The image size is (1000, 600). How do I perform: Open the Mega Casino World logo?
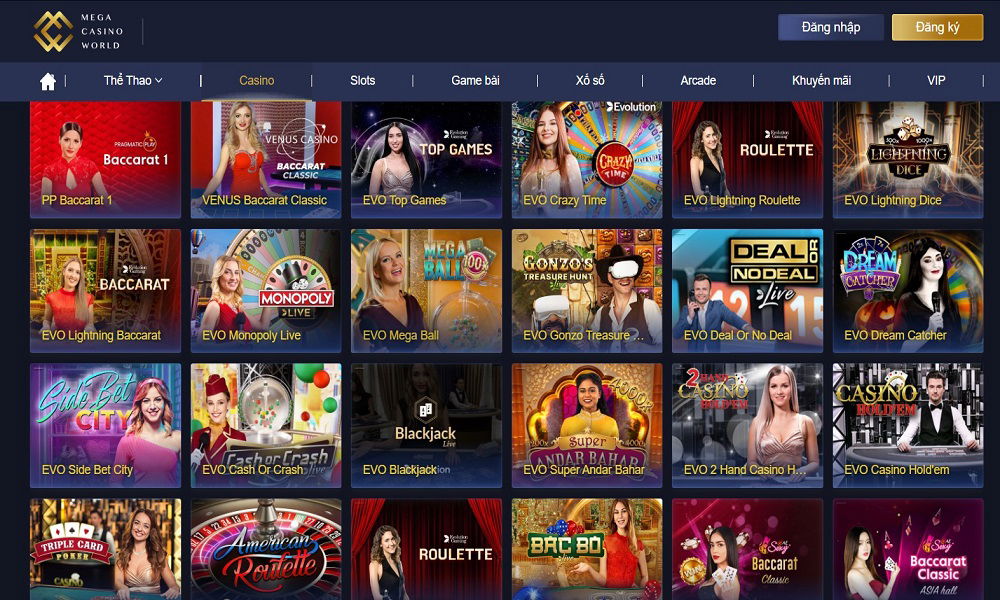[78, 31]
